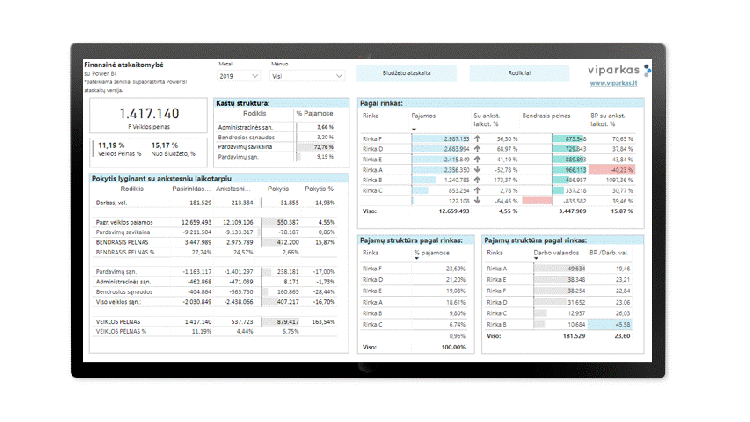Click the red -40,23% cell for Rinka A
750x422 pixels.
tap(621, 169)
